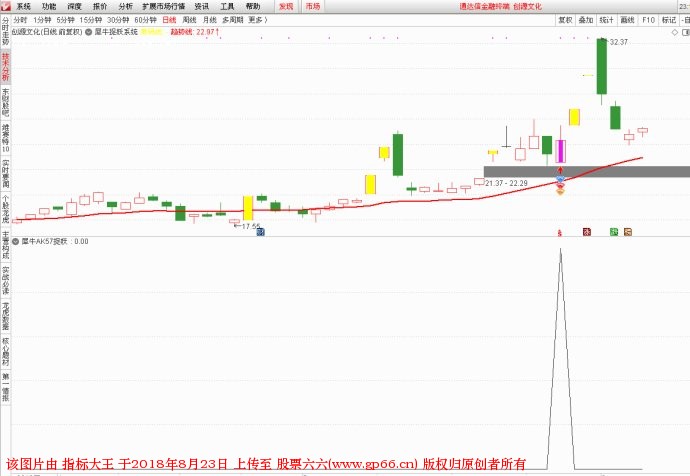Switch to the 分时 period tab
Viewport: 690px width, 476px height.
point(20,20)
